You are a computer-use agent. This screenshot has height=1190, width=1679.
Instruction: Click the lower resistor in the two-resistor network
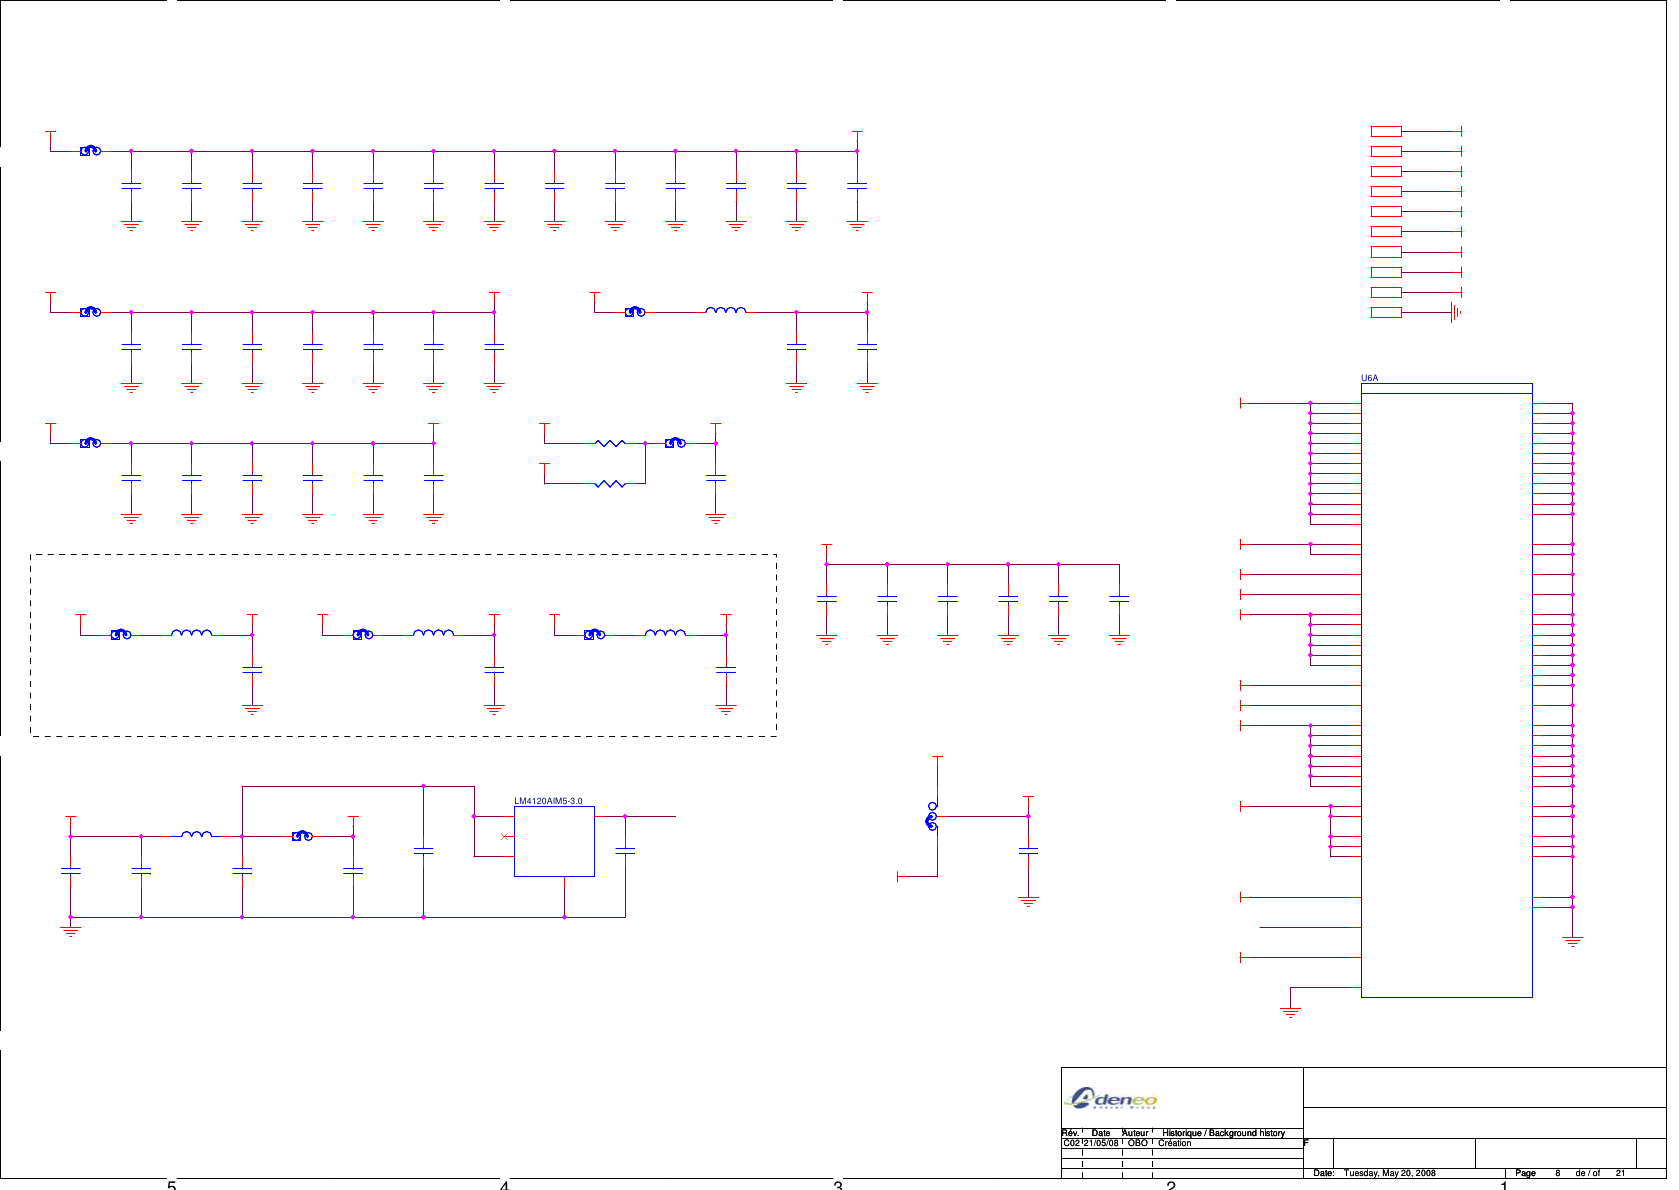point(609,483)
